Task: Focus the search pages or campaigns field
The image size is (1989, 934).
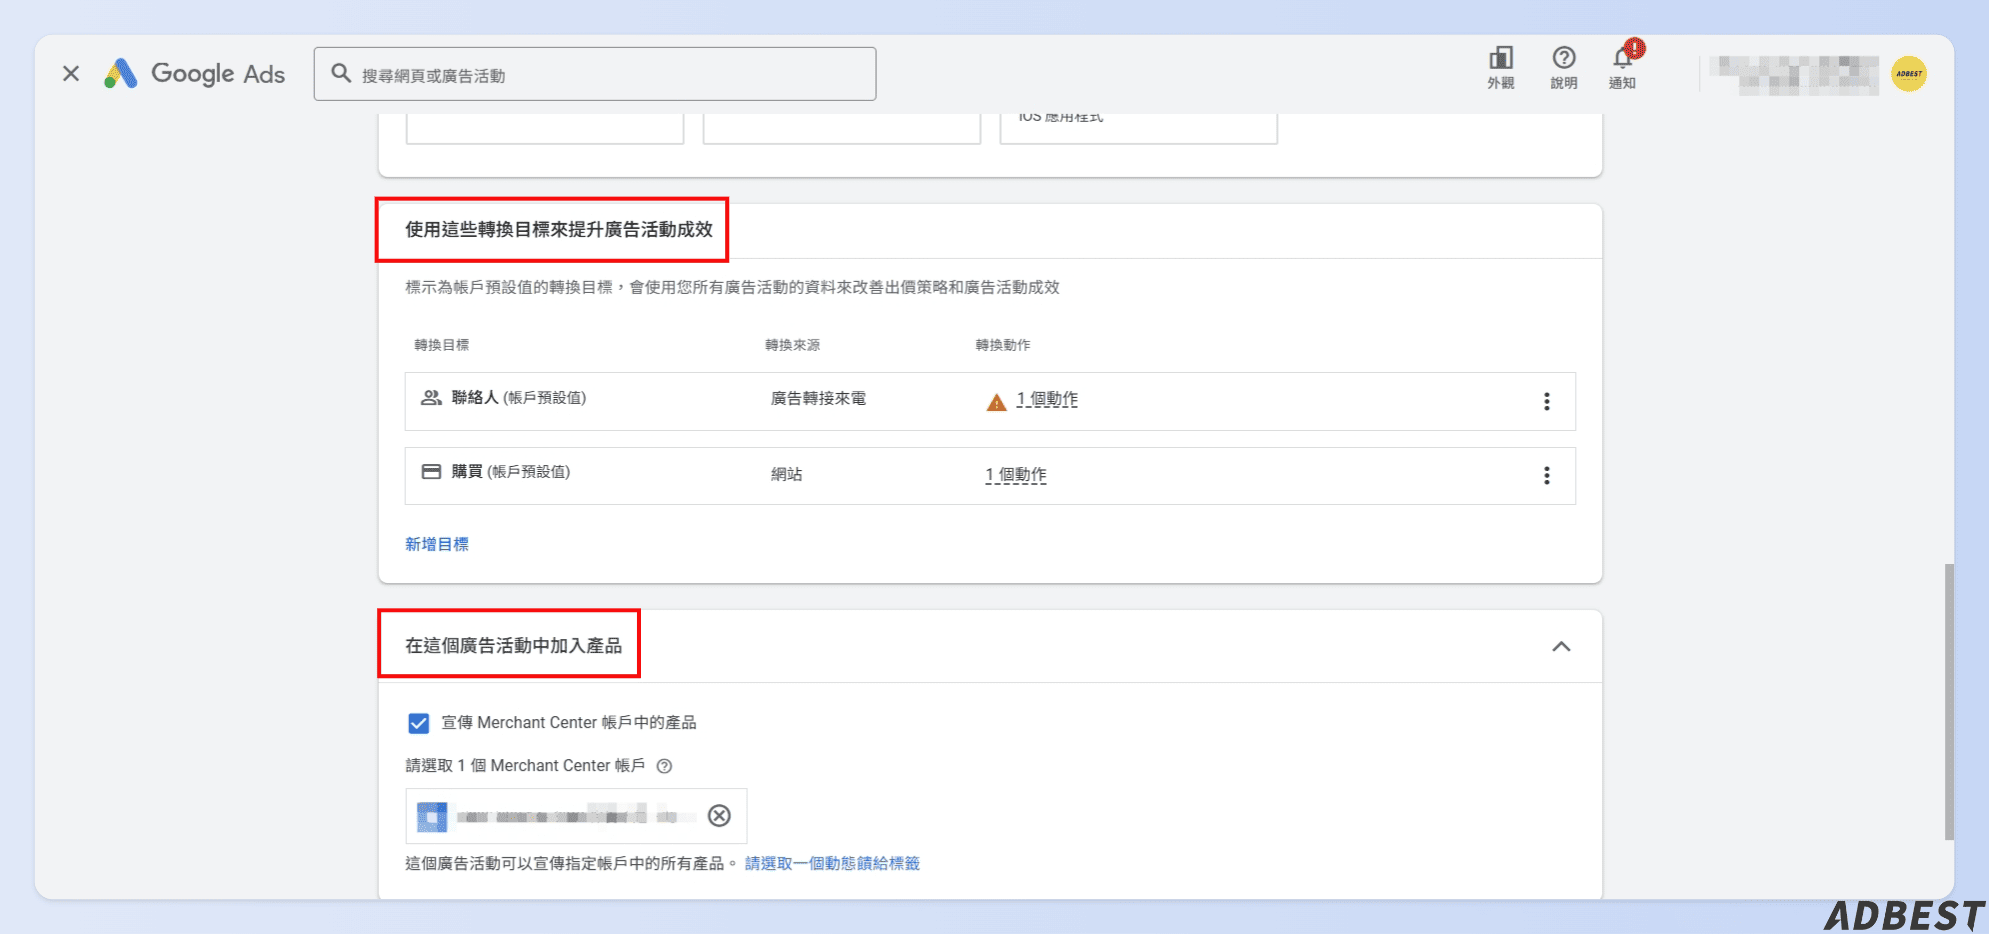Action: pyautogui.click(x=595, y=74)
